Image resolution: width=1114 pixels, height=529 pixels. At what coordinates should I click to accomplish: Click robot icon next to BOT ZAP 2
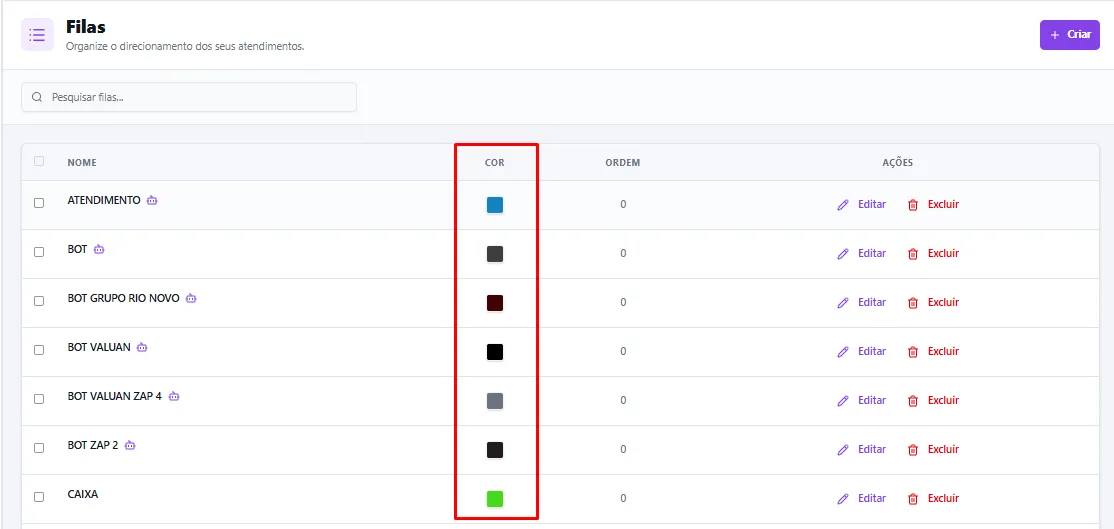coord(130,445)
